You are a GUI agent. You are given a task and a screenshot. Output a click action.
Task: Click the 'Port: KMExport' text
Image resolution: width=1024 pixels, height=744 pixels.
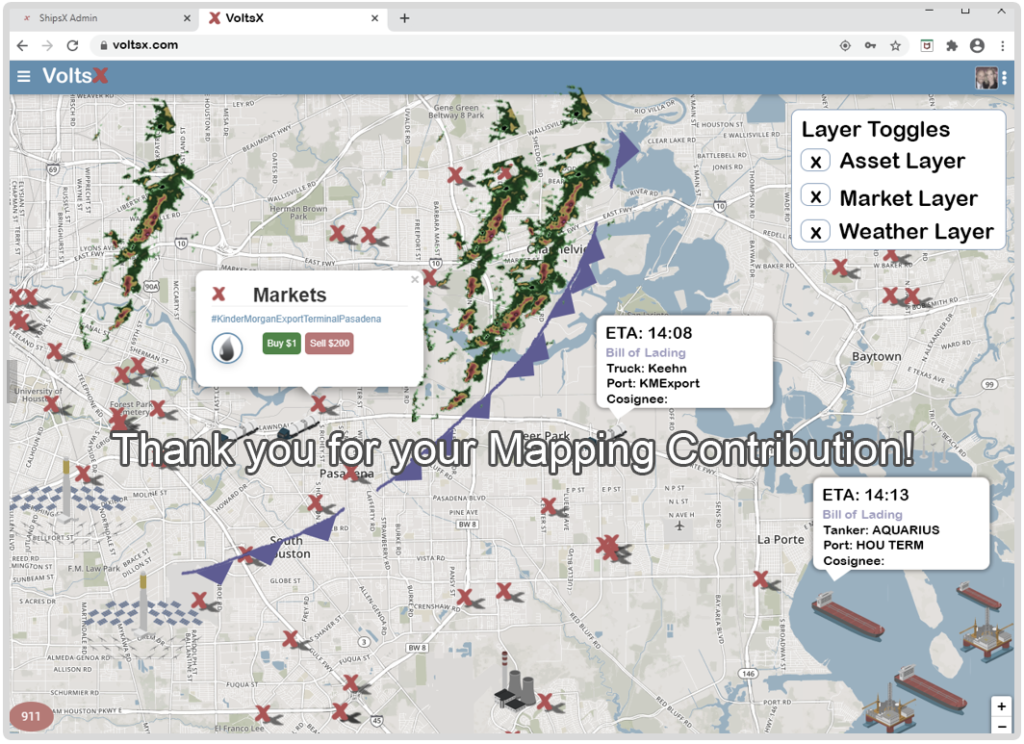[x=652, y=383]
